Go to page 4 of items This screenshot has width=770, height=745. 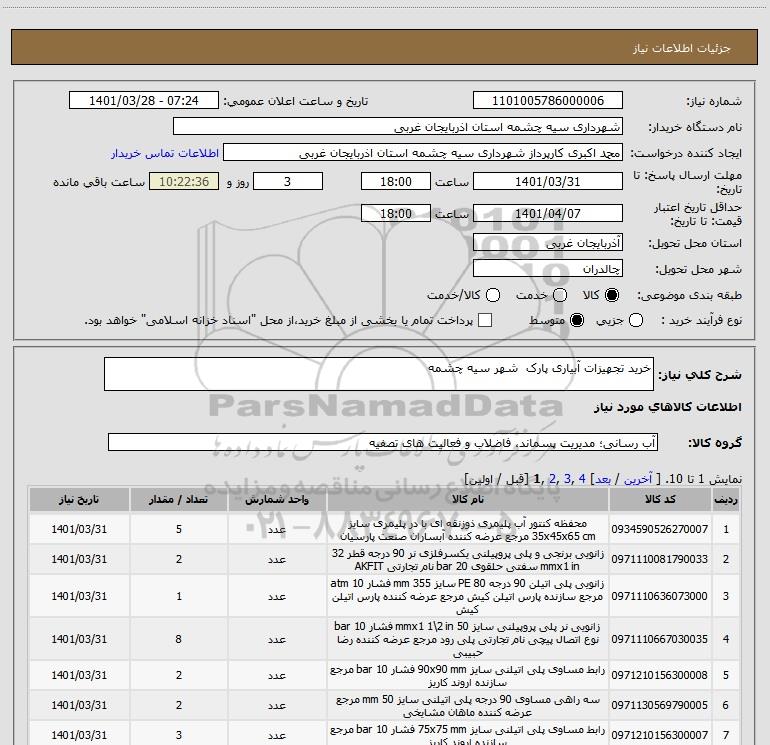pyautogui.click(x=582, y=478)
